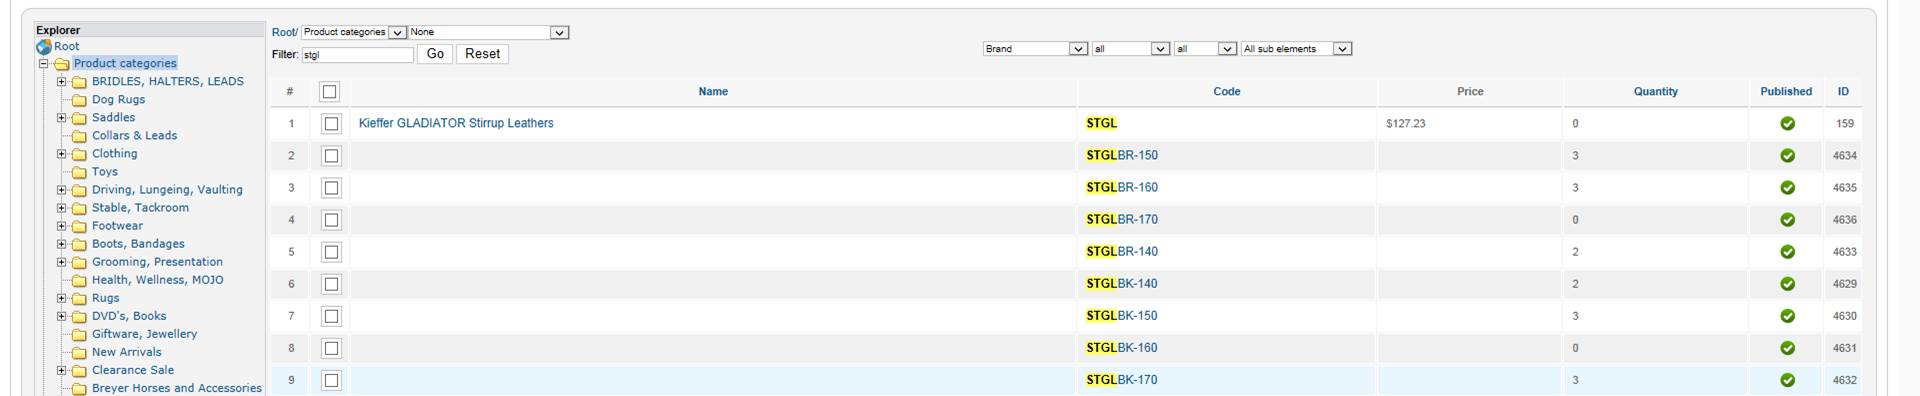Select Stable, Tackroom tree item
The width and height of the screenshot is (1920, 396).
click(140, 208)
